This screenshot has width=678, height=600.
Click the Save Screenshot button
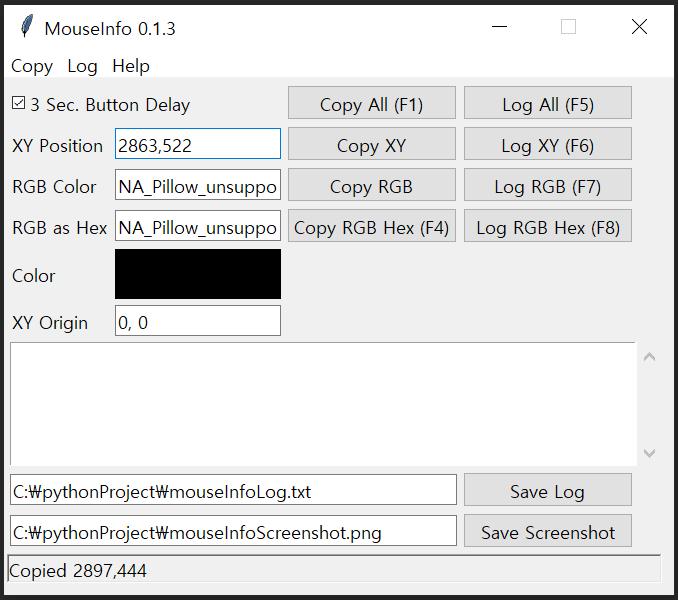547,531
